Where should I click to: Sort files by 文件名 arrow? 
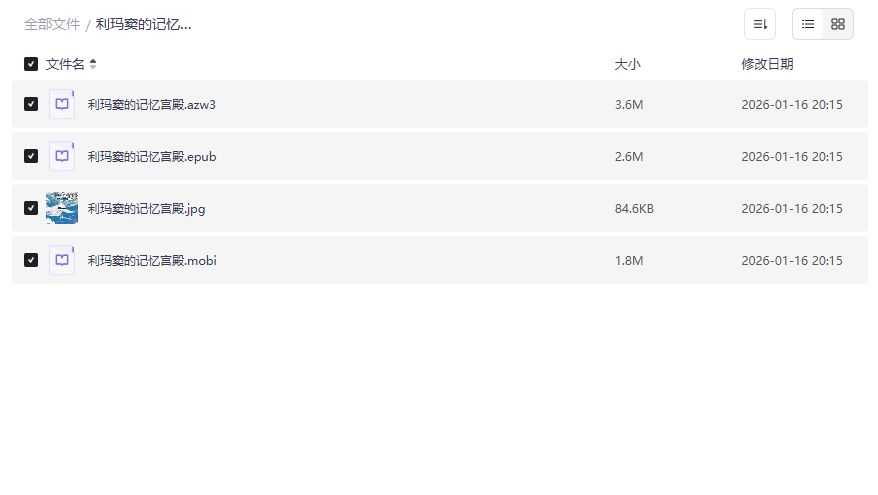pyautogui.click(x=93, y=64)
